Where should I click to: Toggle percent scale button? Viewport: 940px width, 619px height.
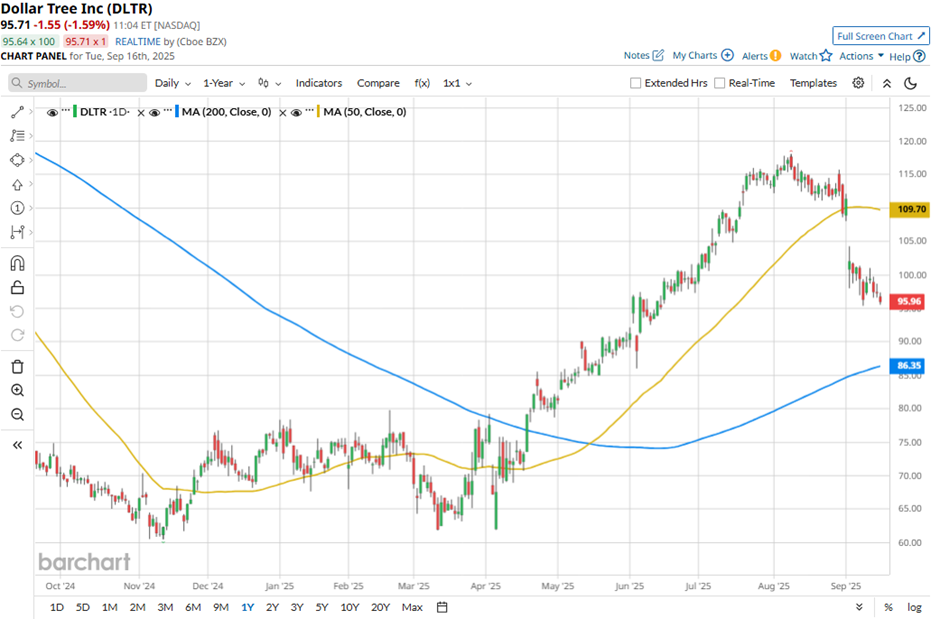(x=888, y=607)
